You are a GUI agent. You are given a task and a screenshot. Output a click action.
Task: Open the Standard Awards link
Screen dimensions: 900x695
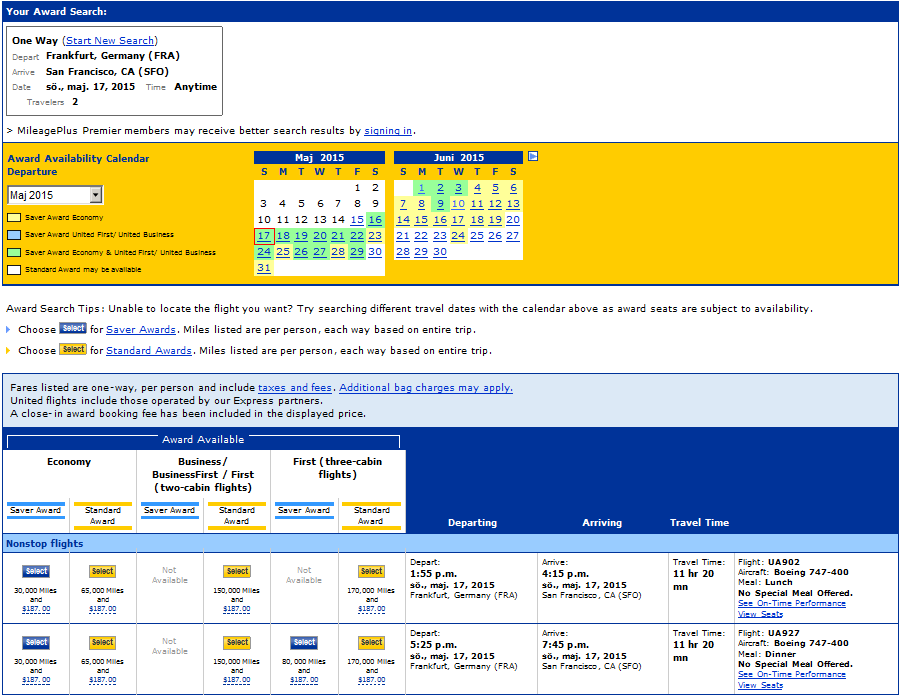(x=149, y=351)
